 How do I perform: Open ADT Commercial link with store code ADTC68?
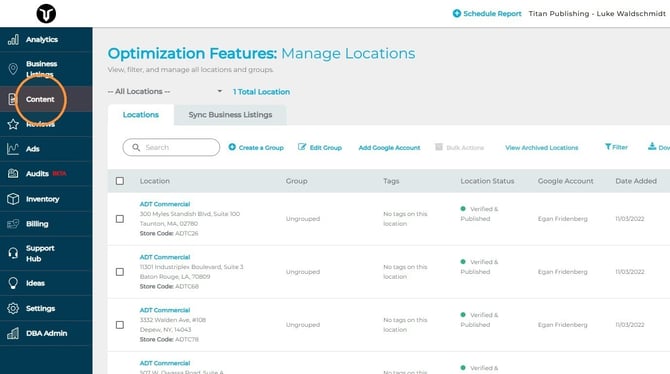(x=165, y=257)
